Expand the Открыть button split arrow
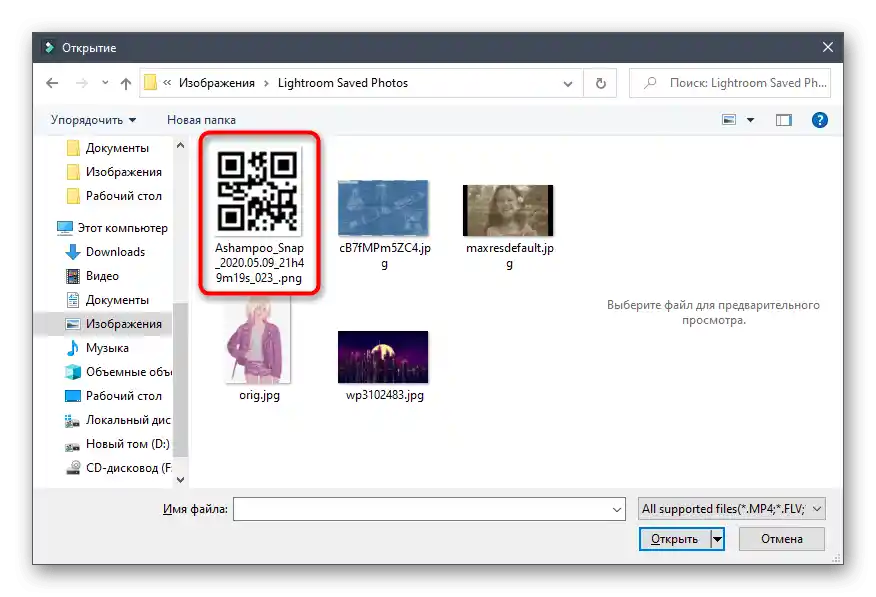 coord(717,539)
